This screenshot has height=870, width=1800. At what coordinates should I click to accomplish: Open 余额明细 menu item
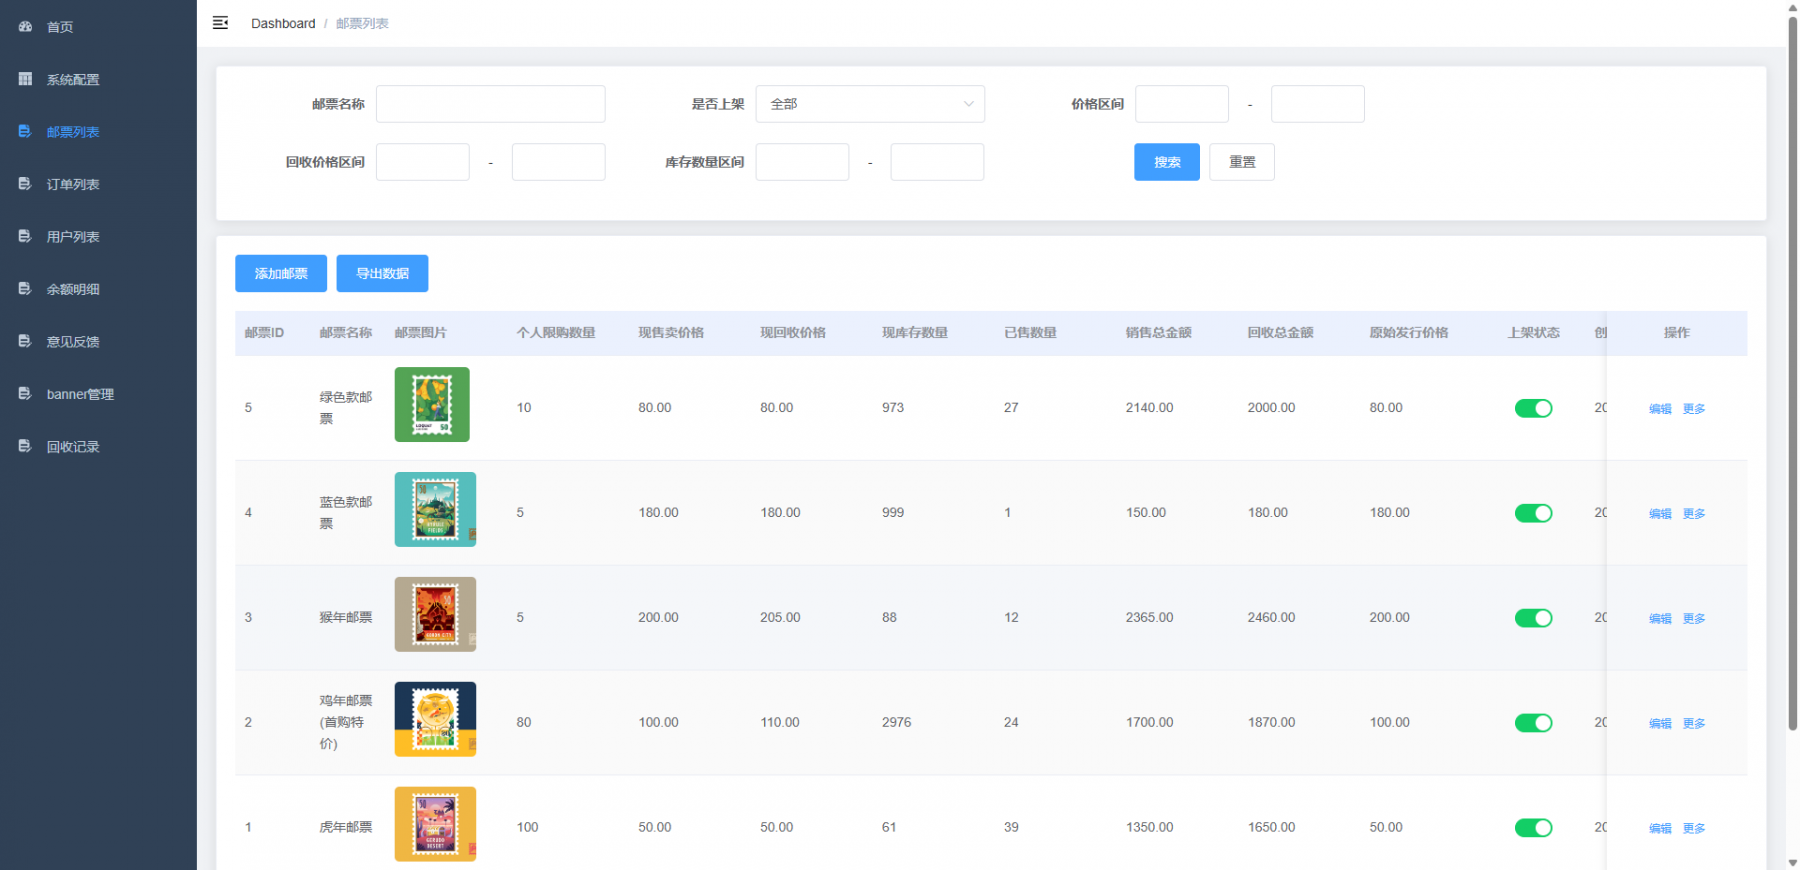[98, 289]
